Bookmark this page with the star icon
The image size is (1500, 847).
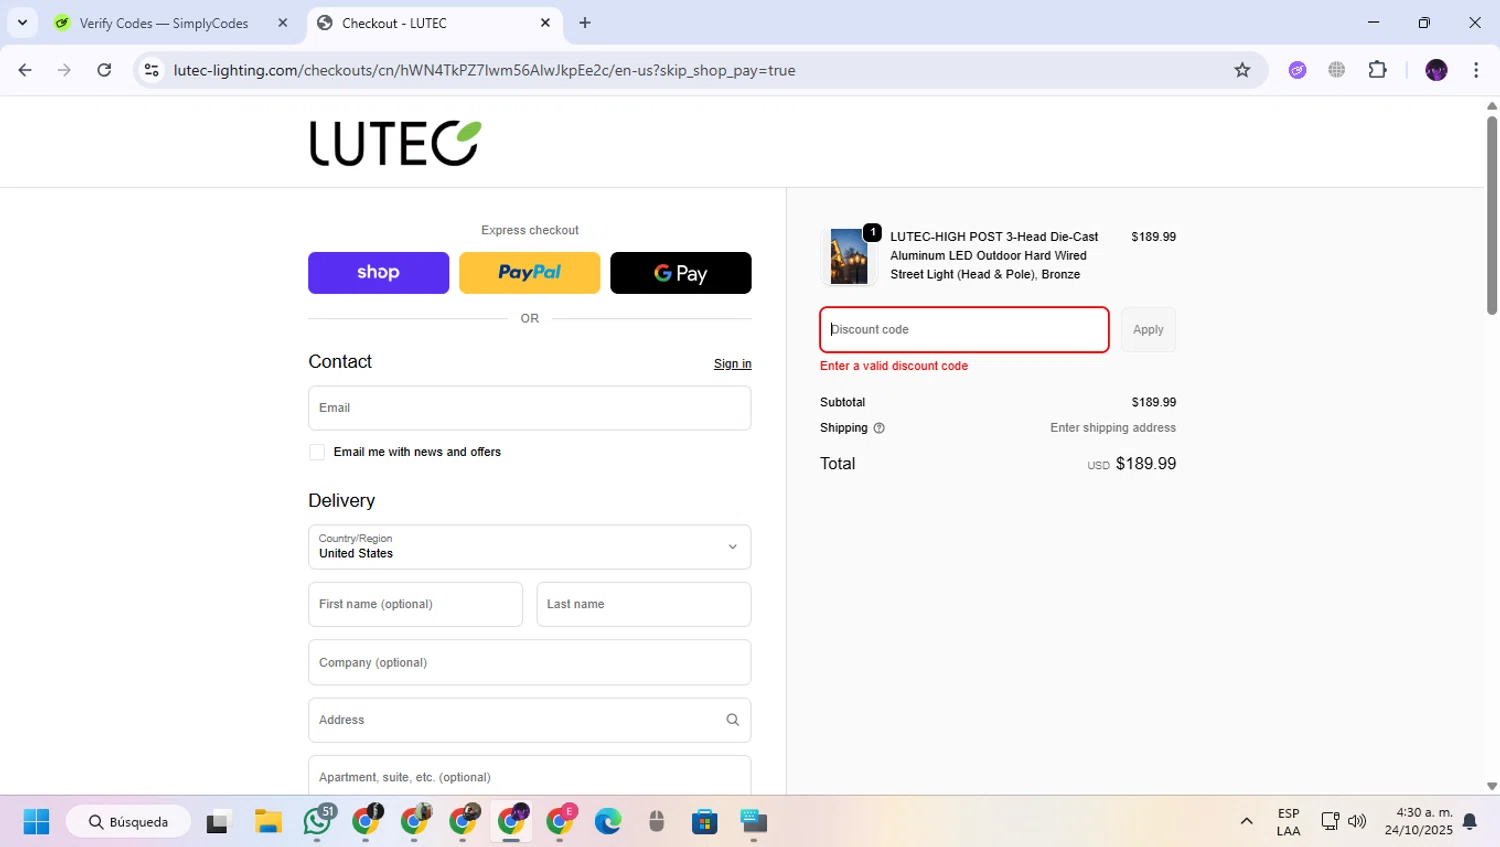1242,70
